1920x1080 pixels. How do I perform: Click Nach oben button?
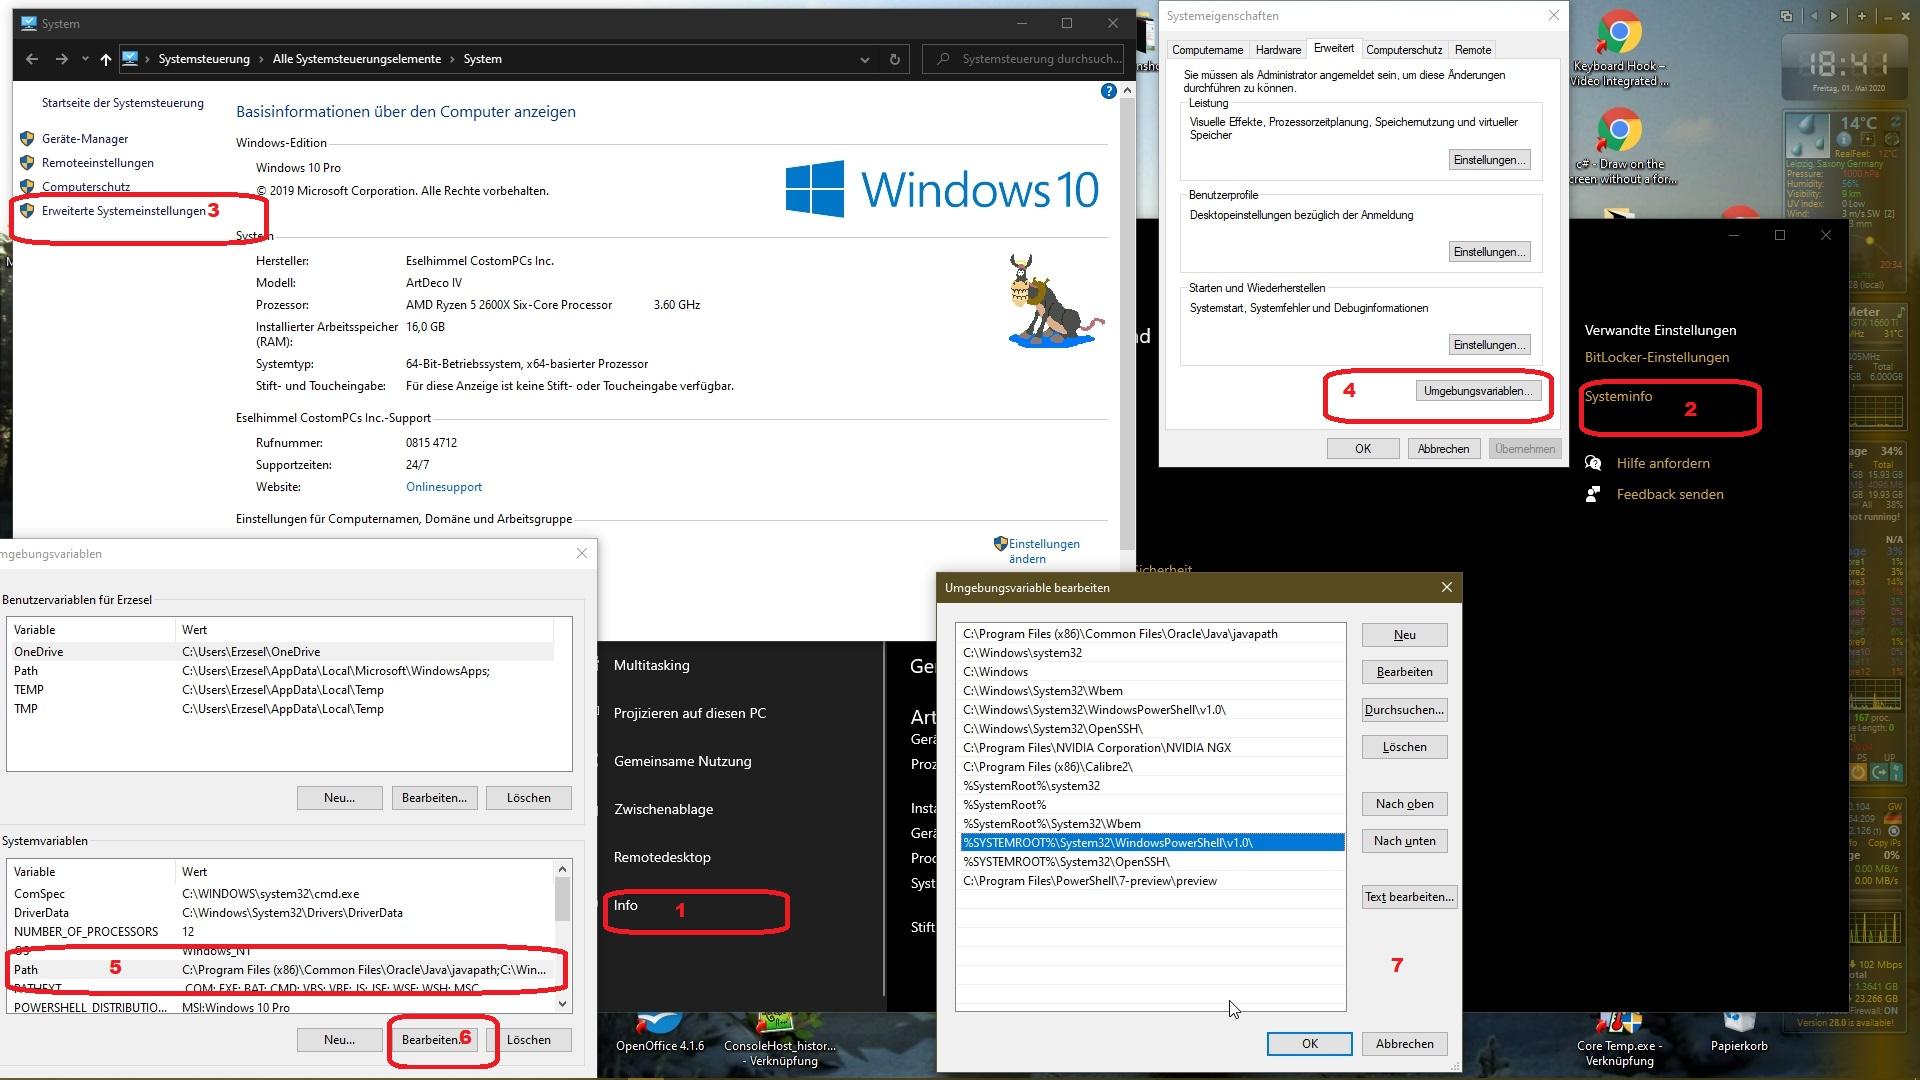pyautogui.click(x=1404, y=804)
